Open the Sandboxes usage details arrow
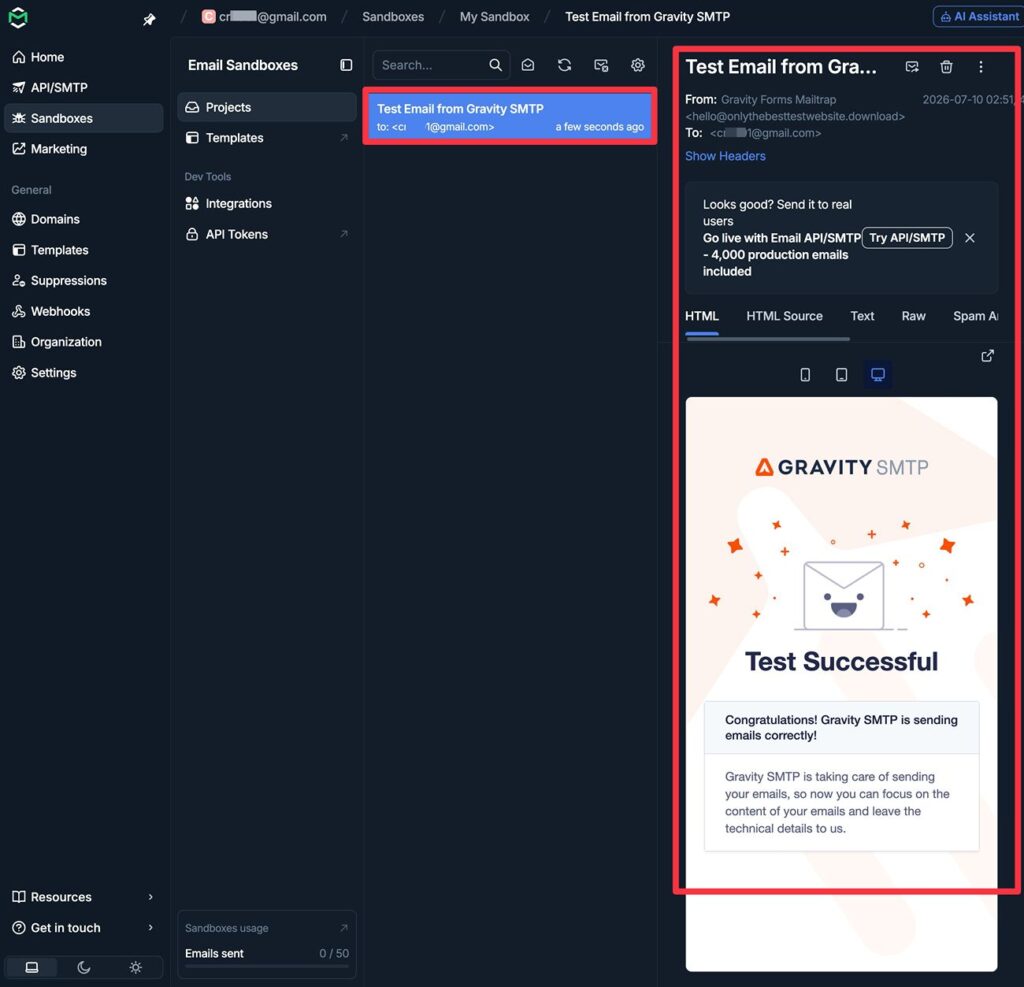Viewport: 1024px width, 987px height. (344, 928)
